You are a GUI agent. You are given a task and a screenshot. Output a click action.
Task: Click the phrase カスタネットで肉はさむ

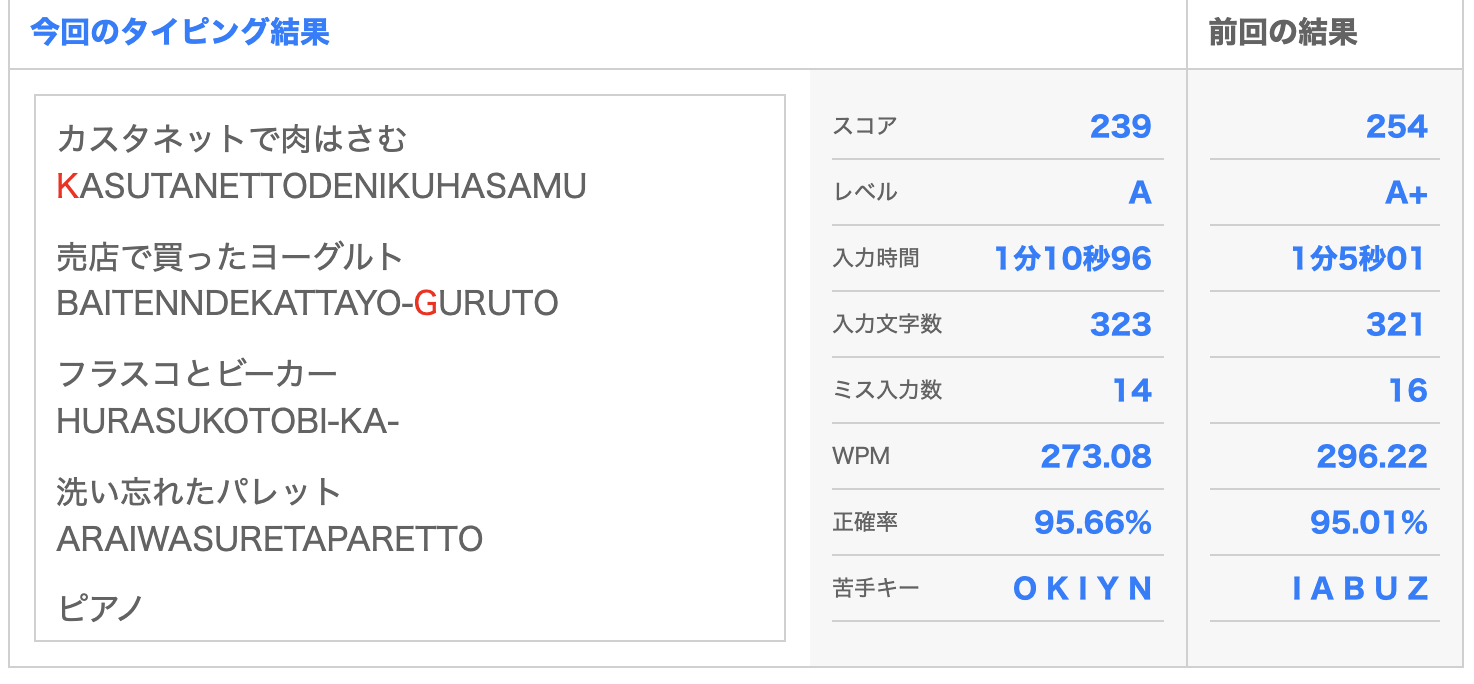(232, 139)
